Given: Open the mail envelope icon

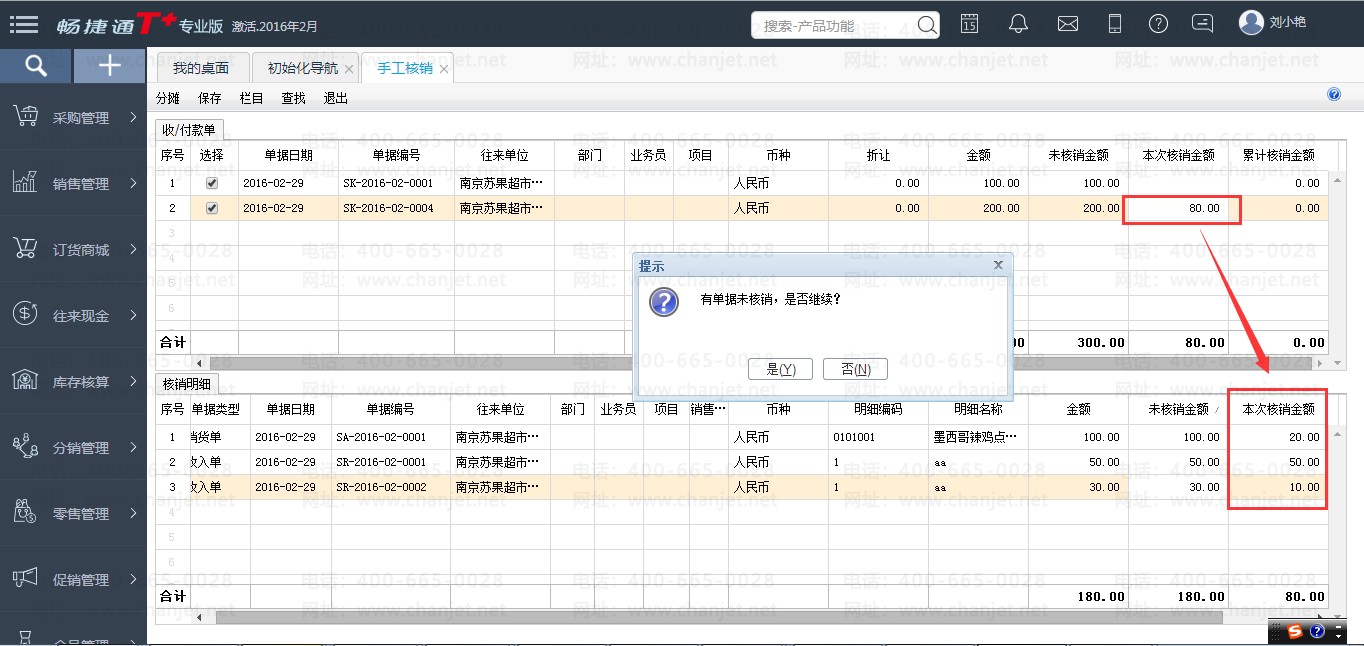Looking at the screenshot, I should (x=1067, y=24).
